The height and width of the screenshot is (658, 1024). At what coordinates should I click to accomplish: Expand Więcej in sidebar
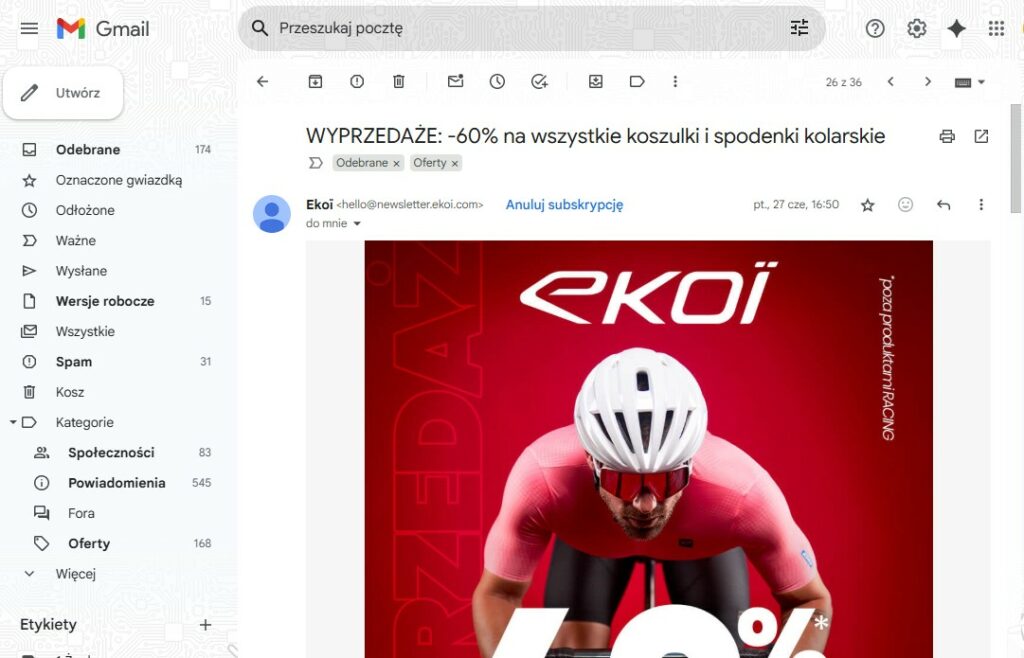click(76, 574)
